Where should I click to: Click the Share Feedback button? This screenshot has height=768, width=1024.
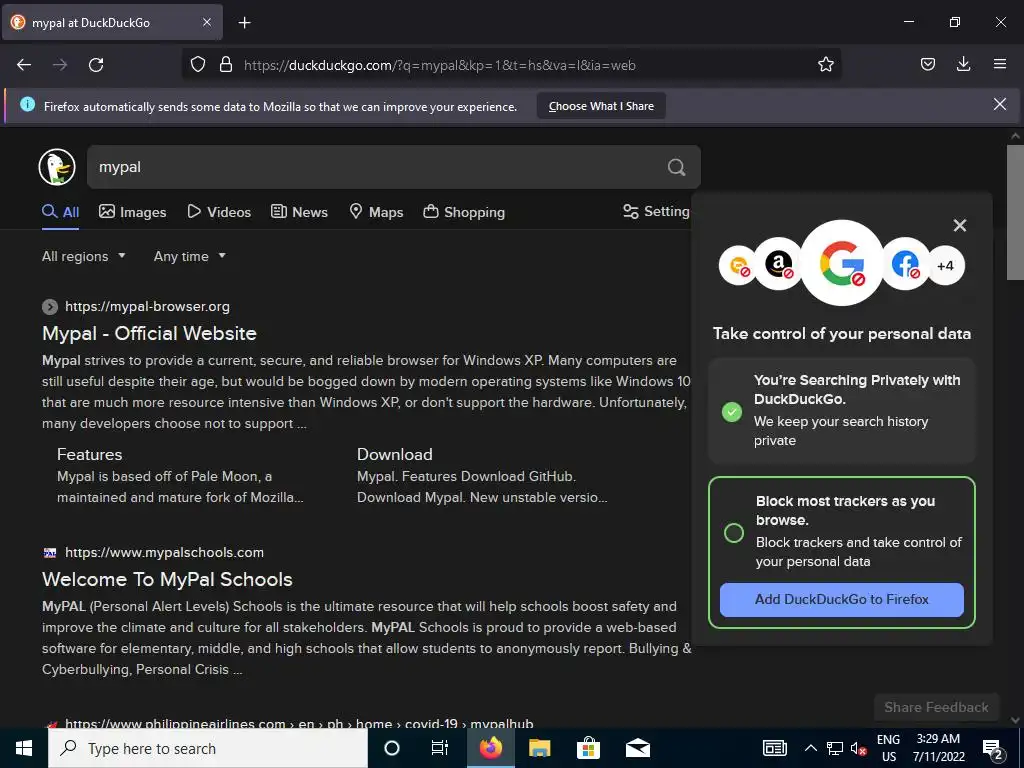[x=936, y=707]
